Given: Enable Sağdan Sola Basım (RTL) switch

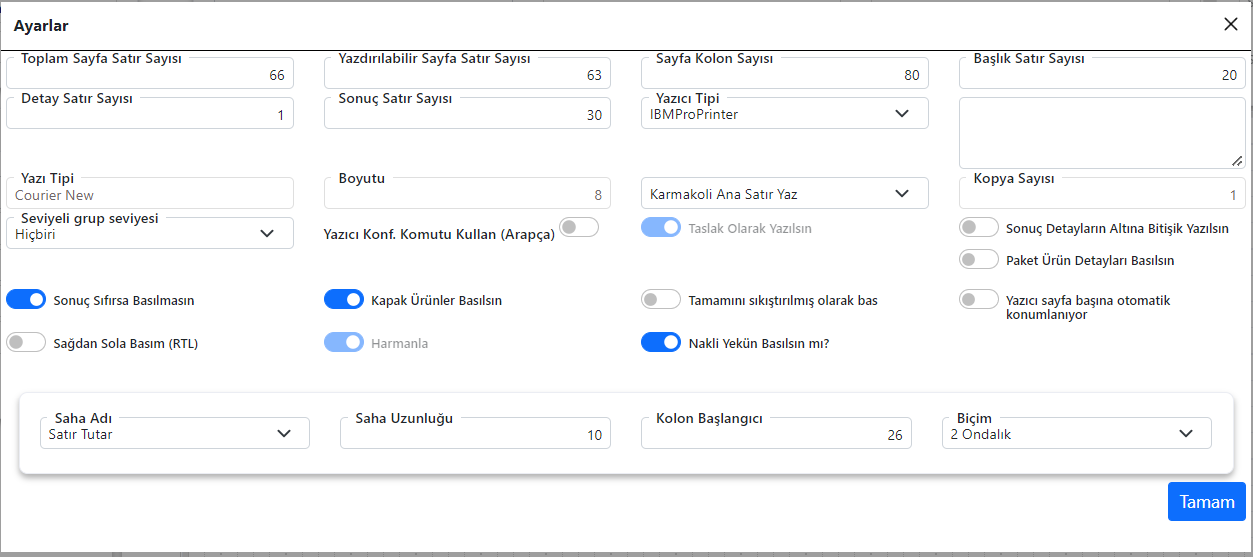Looking at the screenshot, I should pos(26,342).
